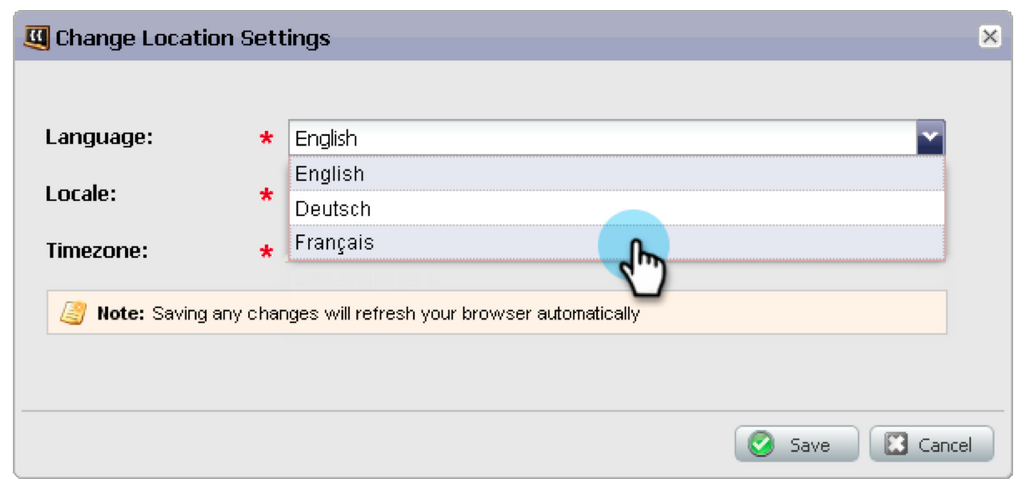Choose Deutsch from the language list
This screenshot has height=487, width=1026.
click(x=617, y=208)
